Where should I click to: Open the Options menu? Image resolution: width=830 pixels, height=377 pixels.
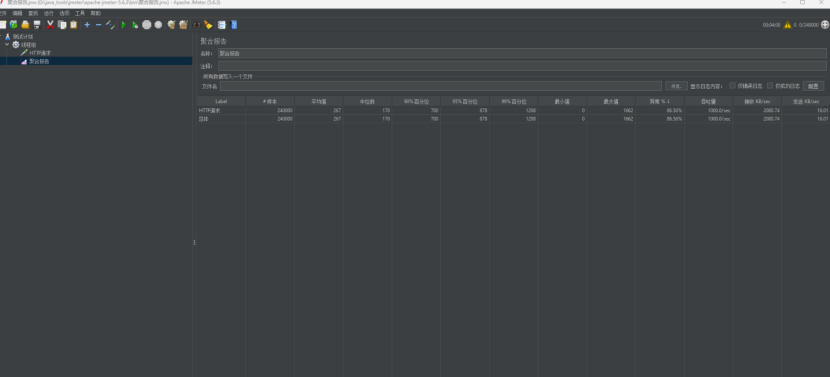64,13
